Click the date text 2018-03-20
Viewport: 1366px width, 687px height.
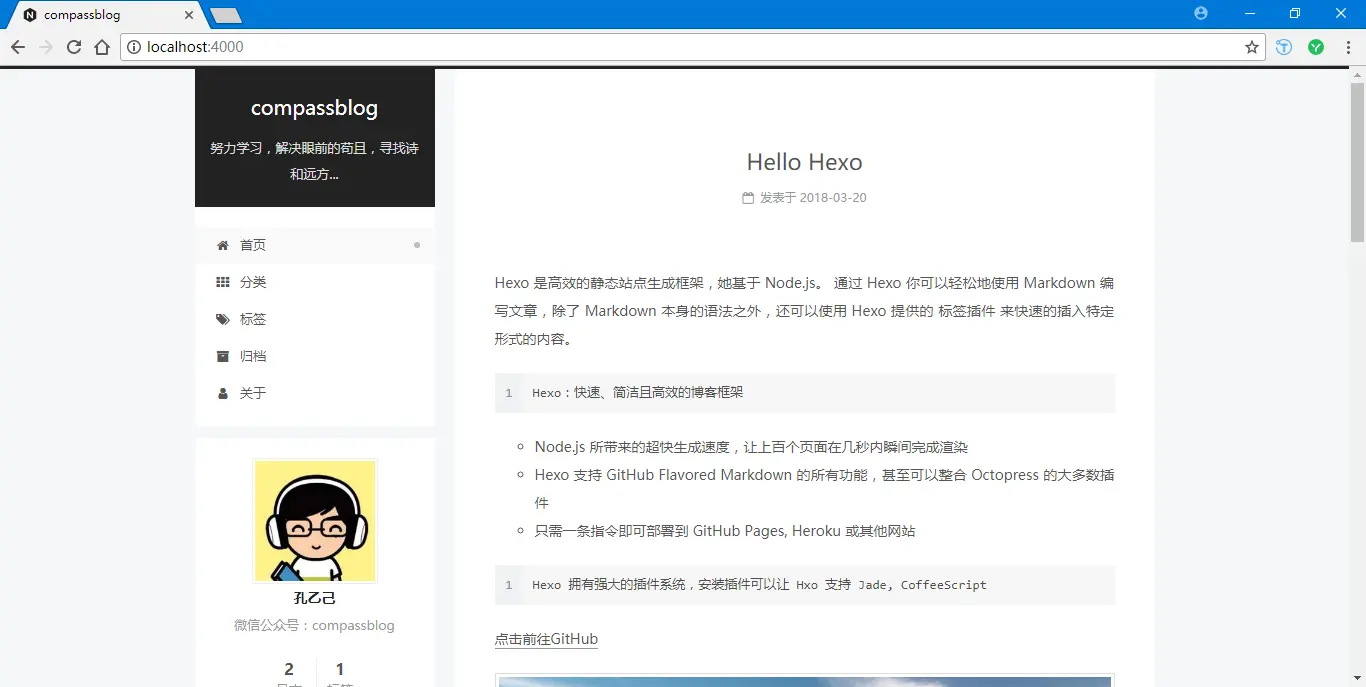(x=833, y=198)
